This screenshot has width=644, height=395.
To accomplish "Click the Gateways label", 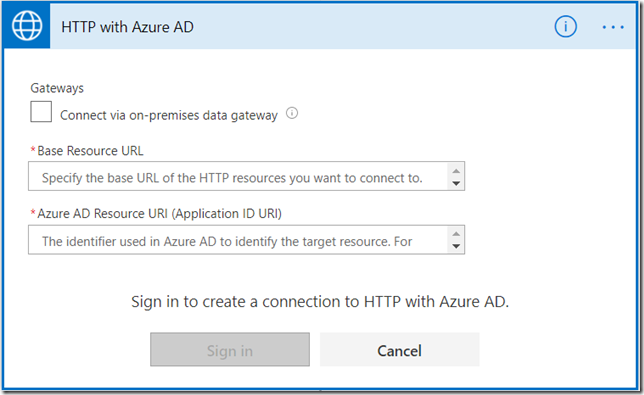I will [x=57, y=88].
